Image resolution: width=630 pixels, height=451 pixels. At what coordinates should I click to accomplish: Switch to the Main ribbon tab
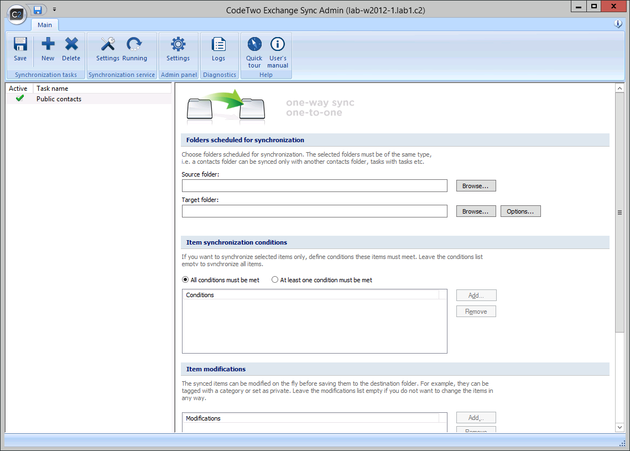(45, 25)
